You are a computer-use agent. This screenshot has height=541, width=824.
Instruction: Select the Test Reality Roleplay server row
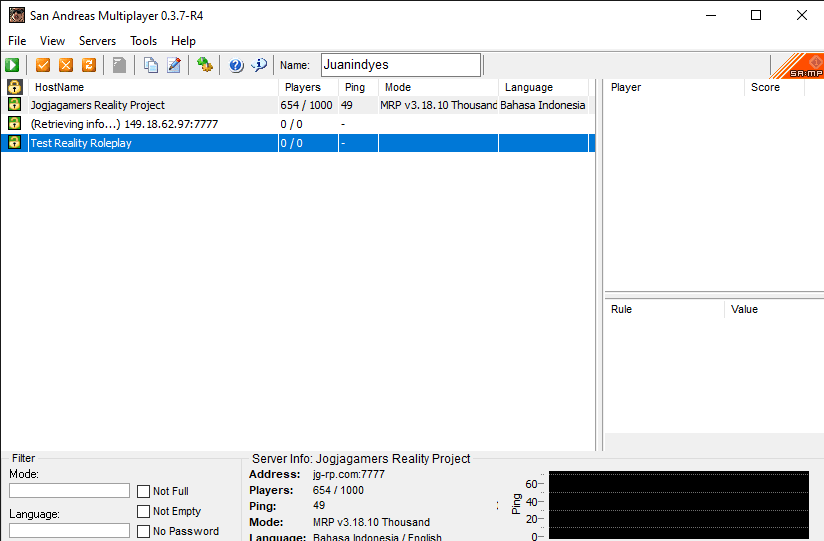[x=297, y=143]
